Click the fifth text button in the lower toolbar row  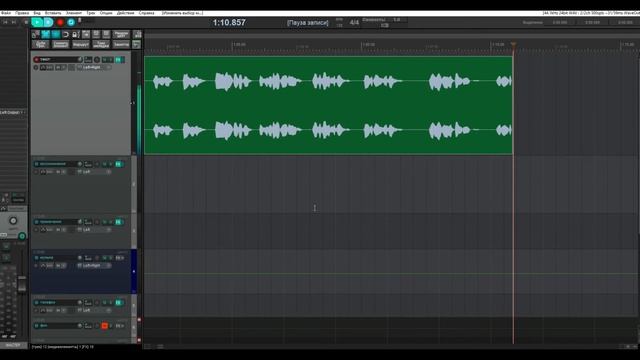121,44
